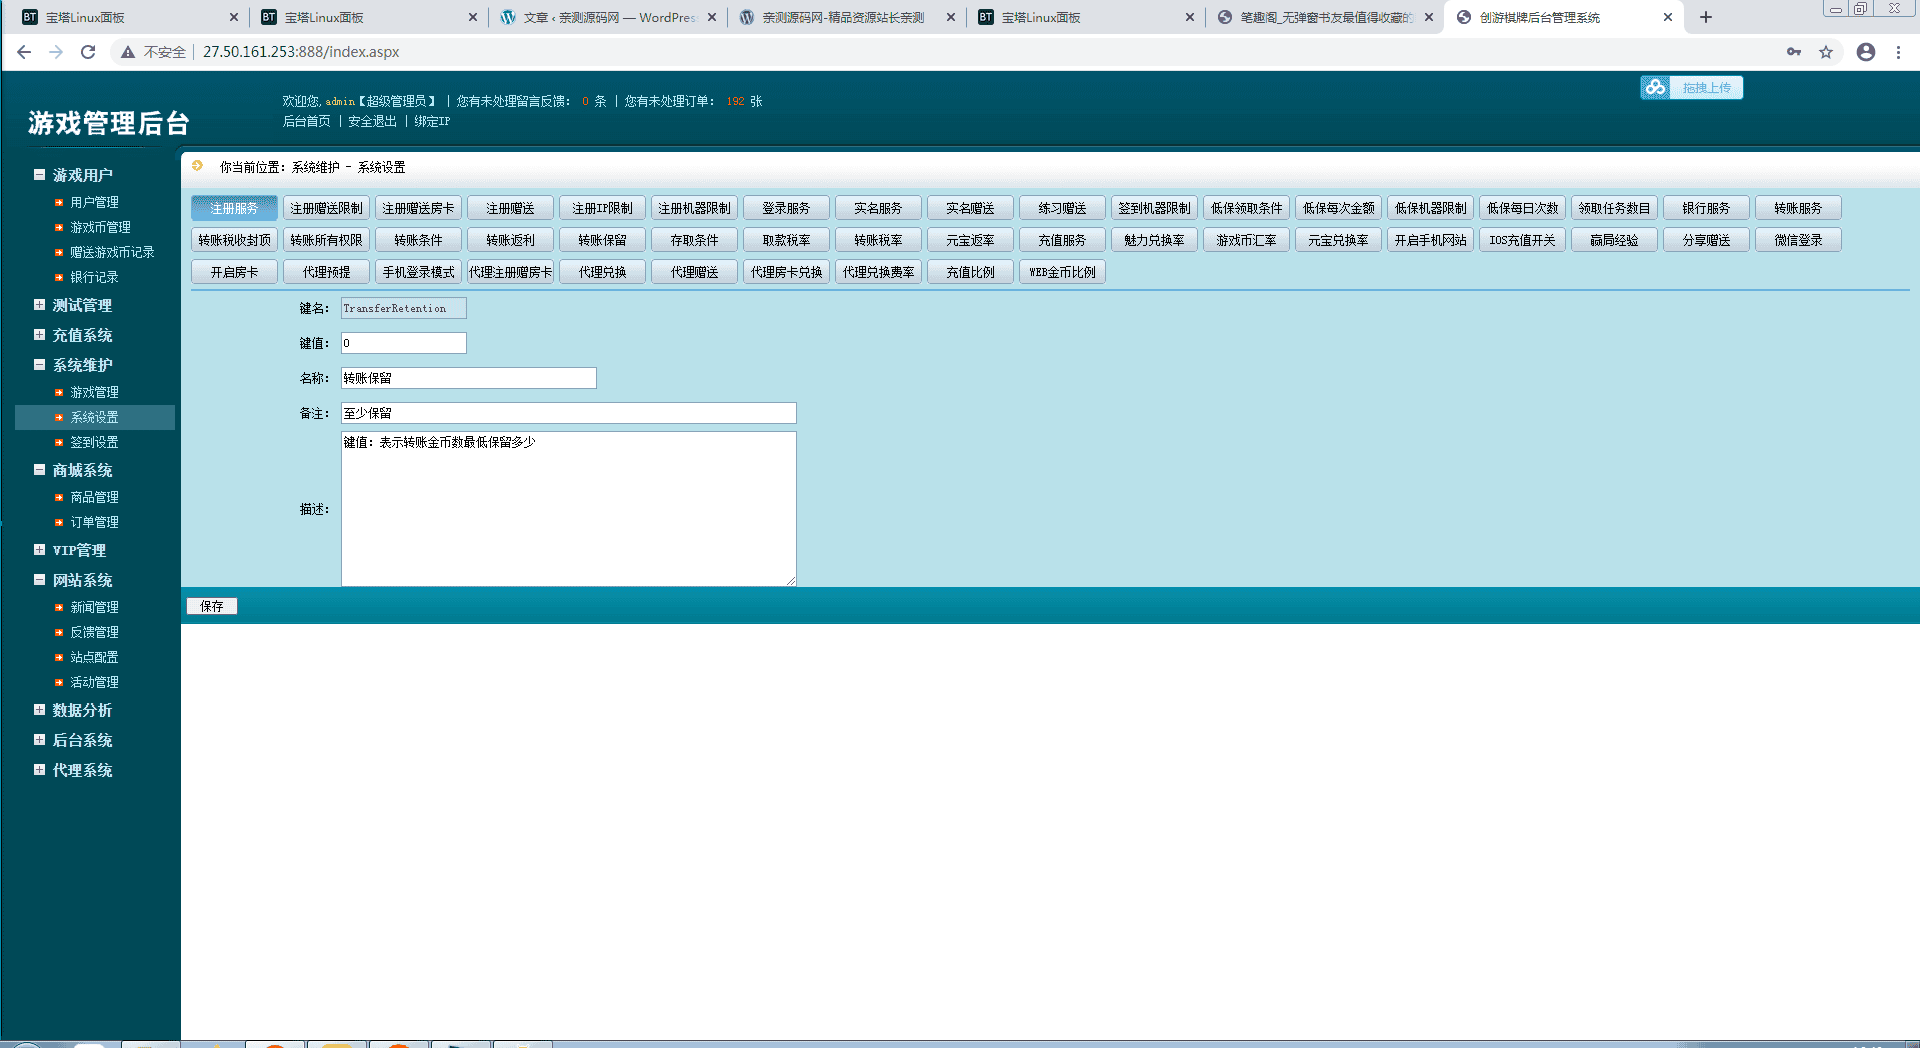This screenshot has height=1048, width=1920.
Task: Click the 安全退出 logout link
Action: coord(372,121)
